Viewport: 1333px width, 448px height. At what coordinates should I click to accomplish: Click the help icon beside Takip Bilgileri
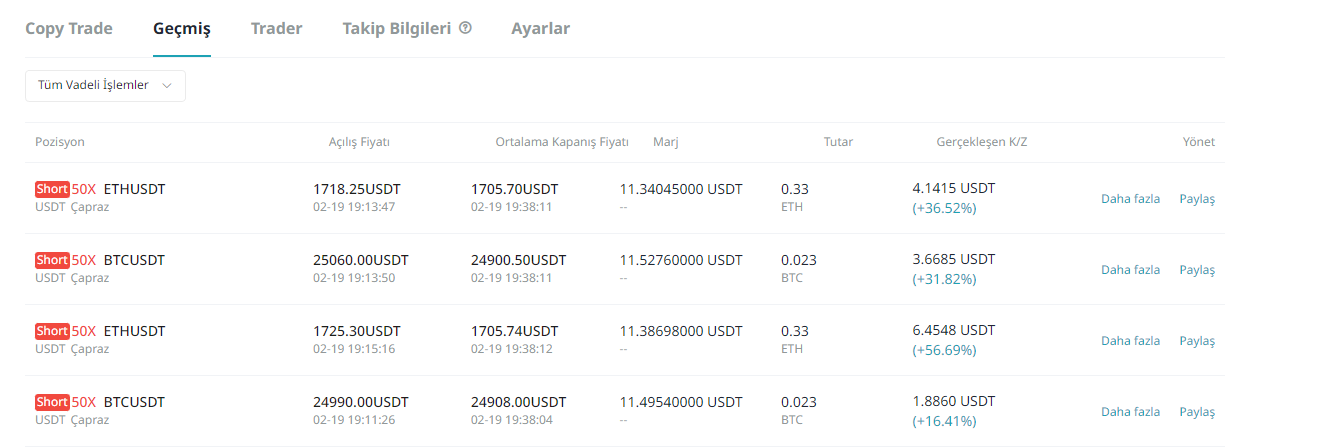(x=465, y=28)
